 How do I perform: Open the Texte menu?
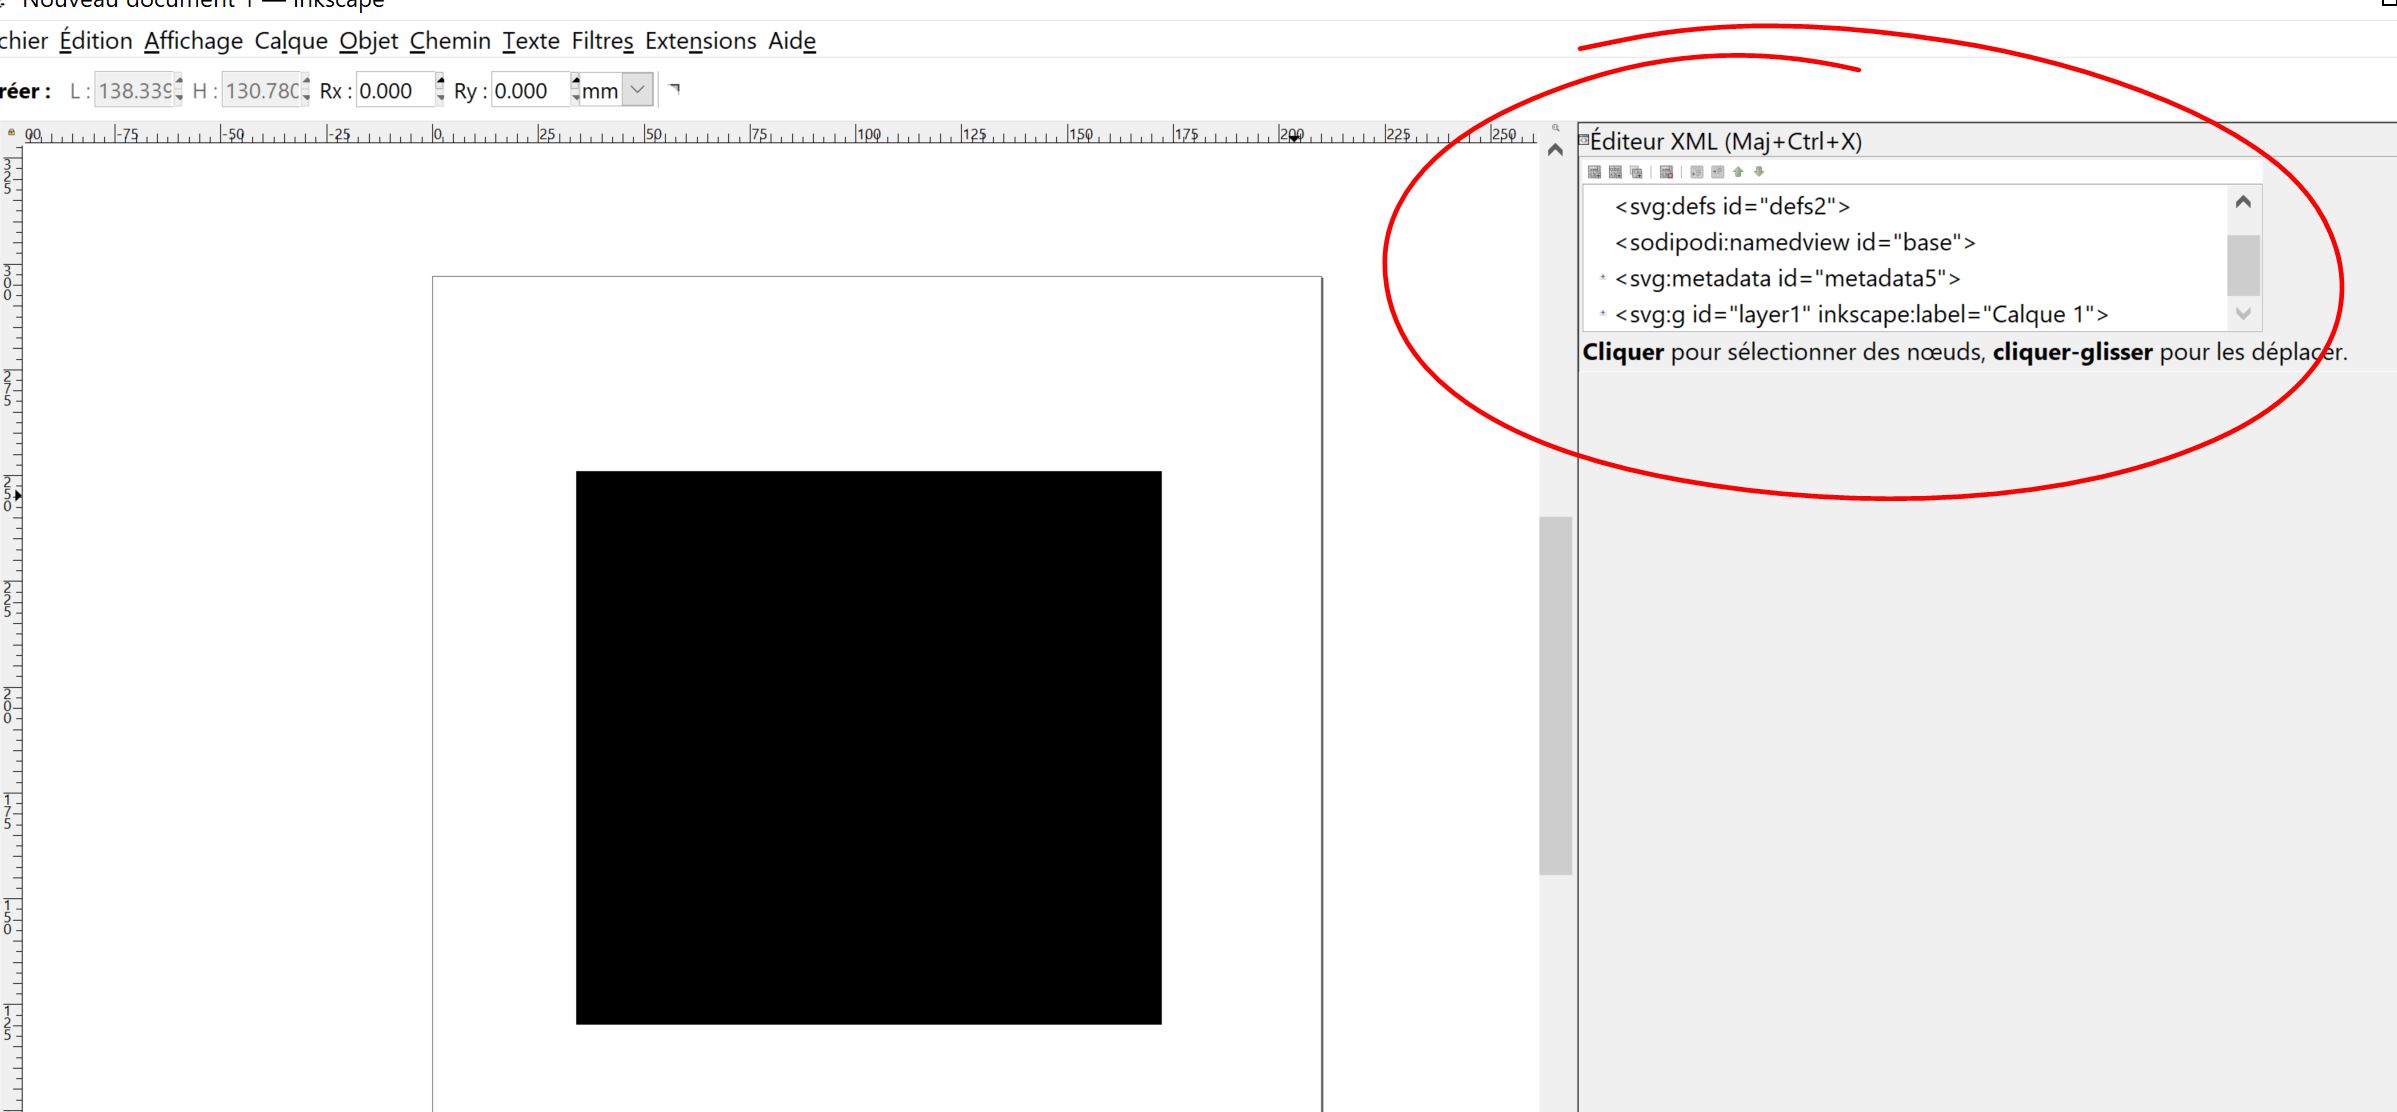(x=531, y=41)
